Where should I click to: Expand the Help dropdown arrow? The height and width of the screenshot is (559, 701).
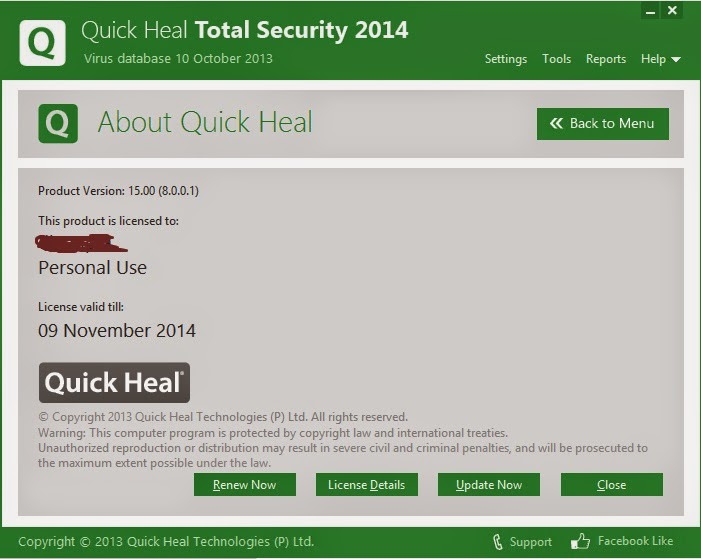676,59
